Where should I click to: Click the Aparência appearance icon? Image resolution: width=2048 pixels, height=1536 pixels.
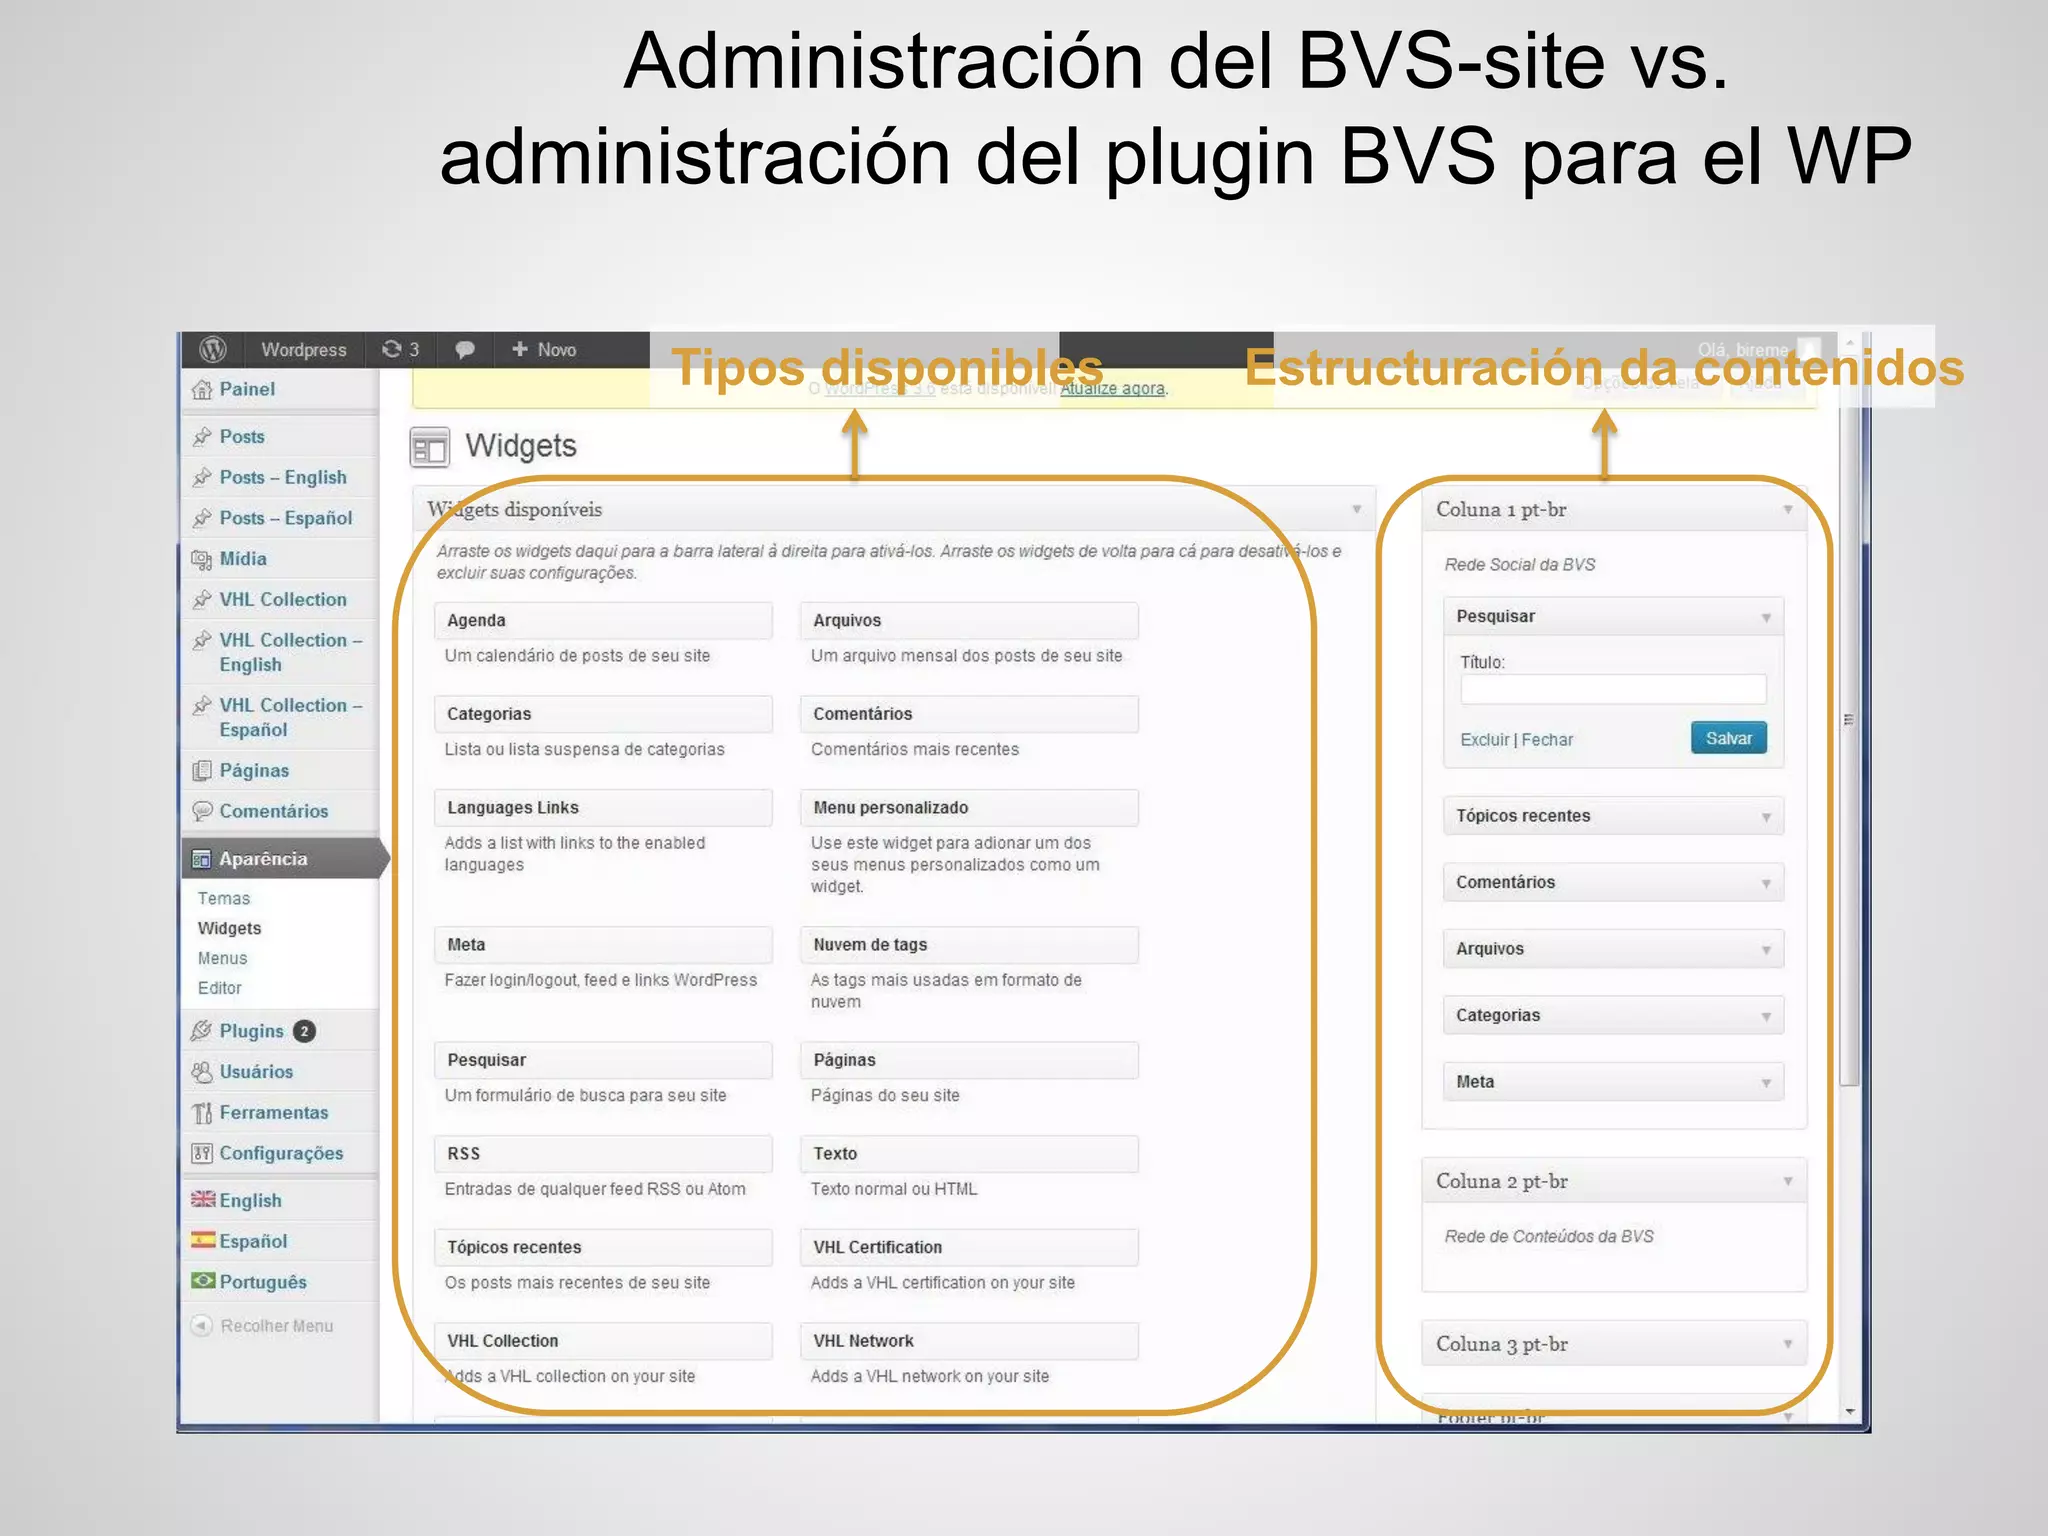coord(202,859)
